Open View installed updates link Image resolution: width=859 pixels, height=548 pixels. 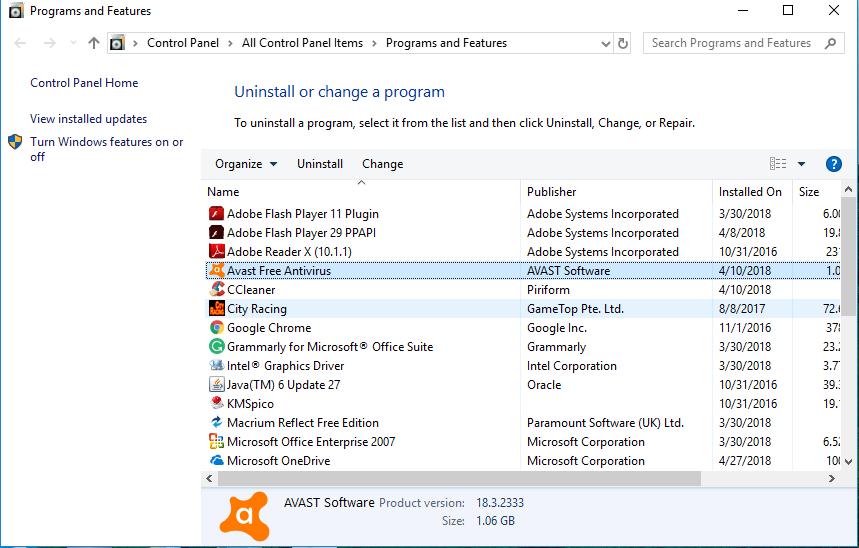pyautogui.click(x=89, y=119)
